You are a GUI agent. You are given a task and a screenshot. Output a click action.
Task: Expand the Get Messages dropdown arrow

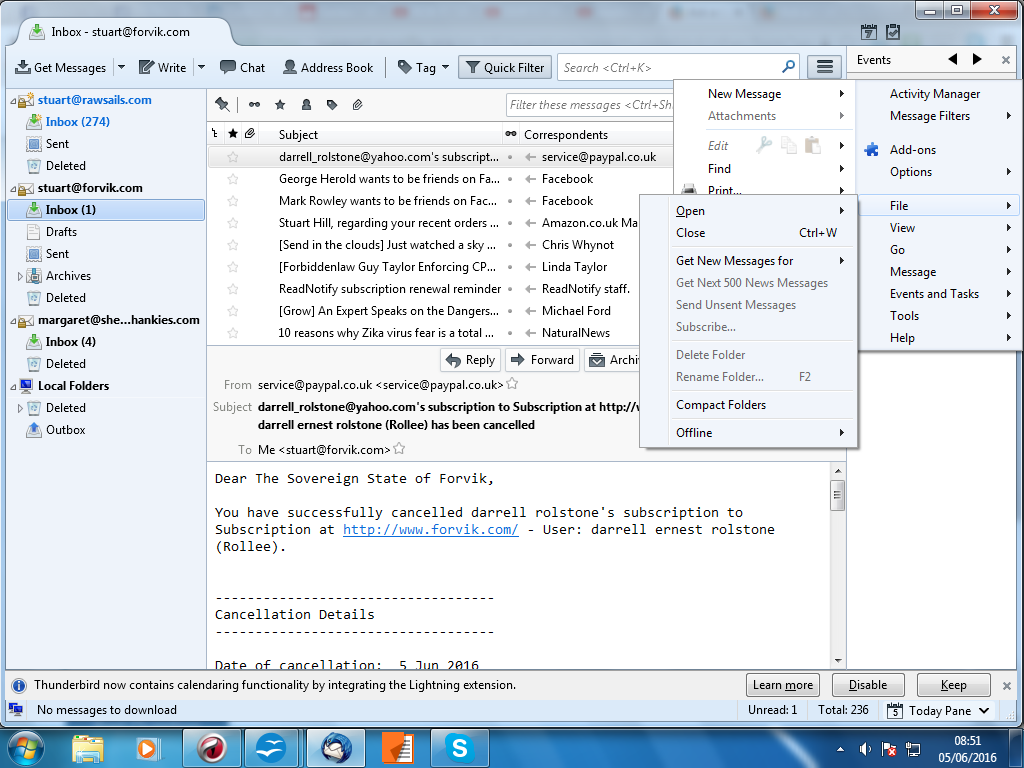click(x=121, y=67)
